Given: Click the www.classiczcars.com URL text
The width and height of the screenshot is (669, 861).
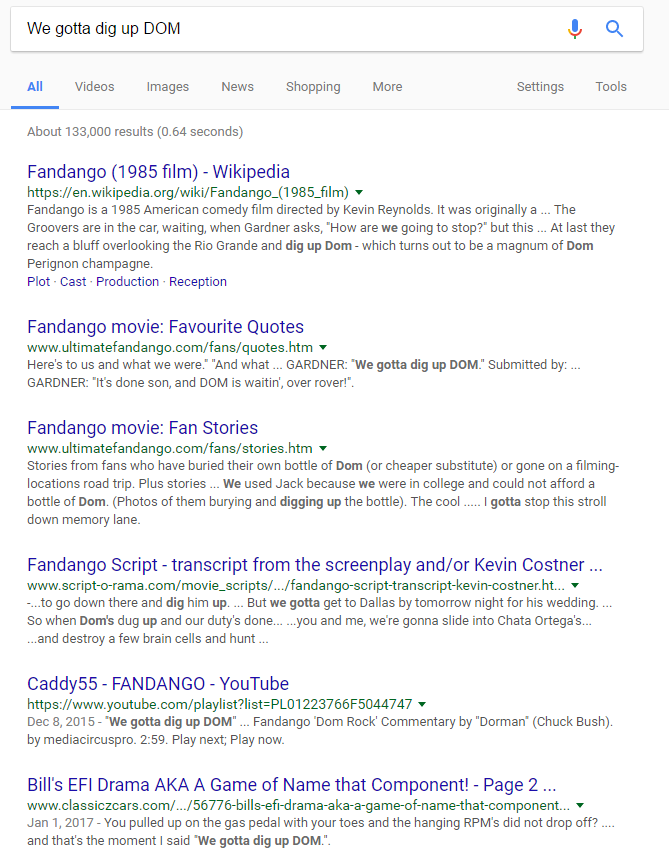Looking at the screenshot, I should (x=298, y=806).
